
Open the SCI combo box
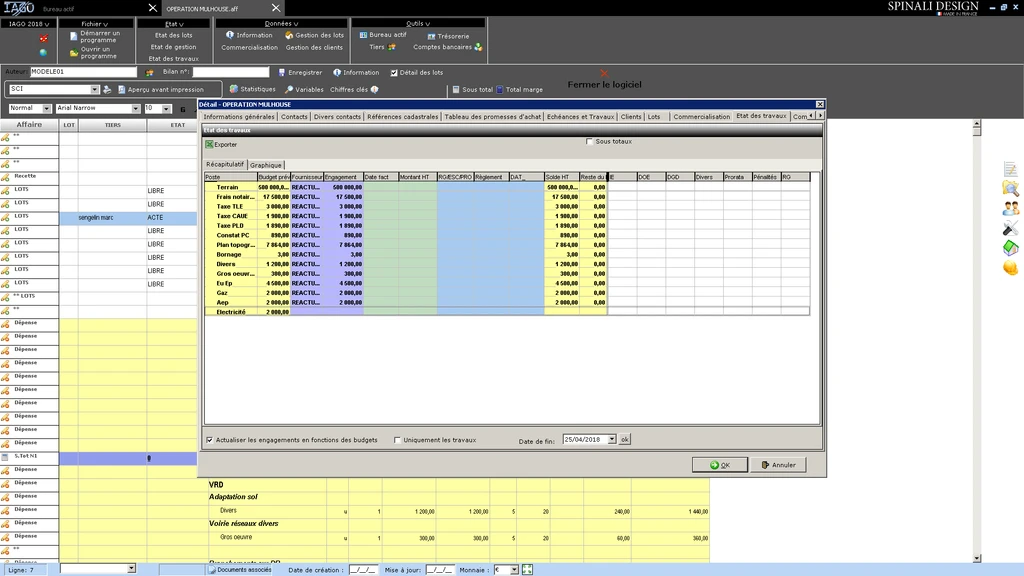point(95,89)
